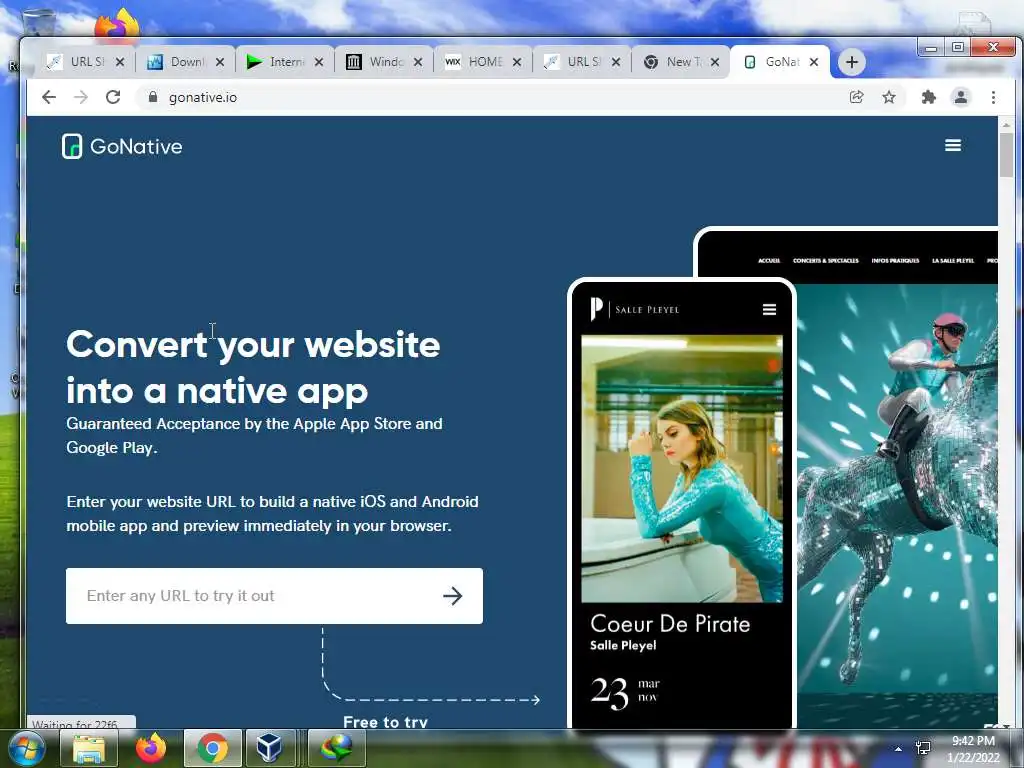Click the GoNative logo

click(122, 146)
